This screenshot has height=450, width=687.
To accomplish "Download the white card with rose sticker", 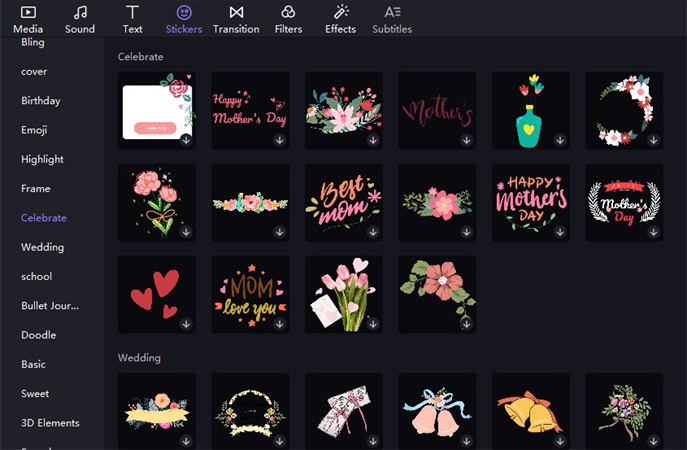I will pos(186,140).
